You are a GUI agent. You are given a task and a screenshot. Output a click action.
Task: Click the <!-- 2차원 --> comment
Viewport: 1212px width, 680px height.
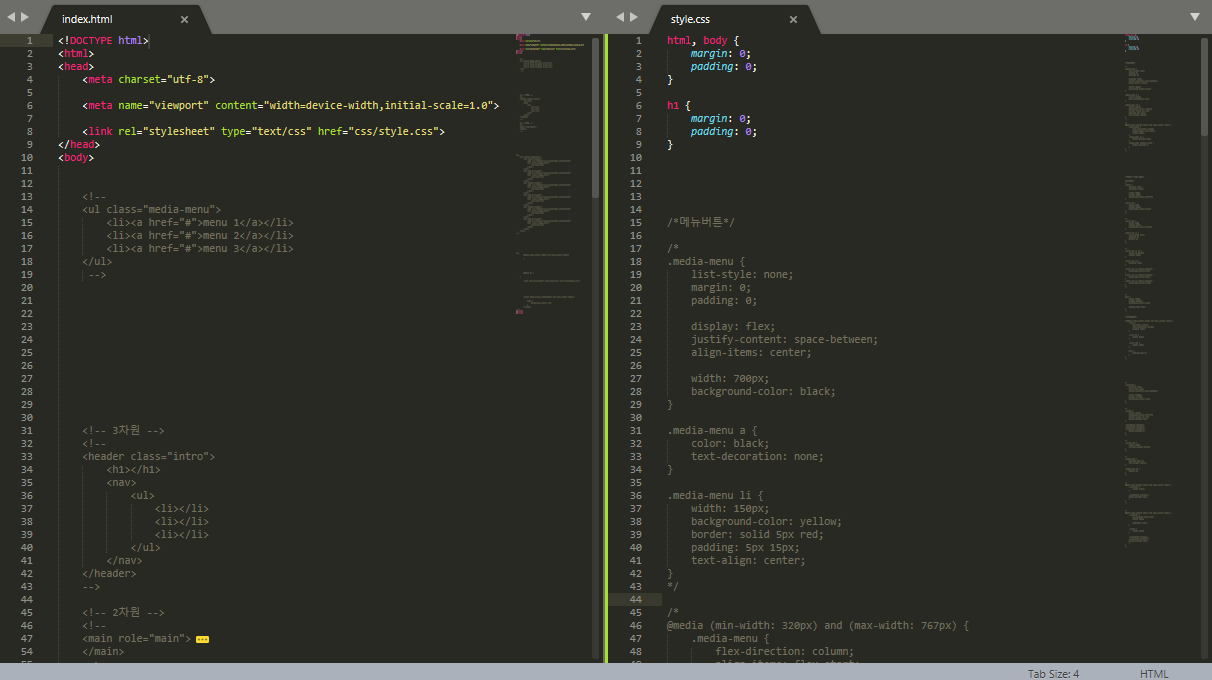point(124,613)
